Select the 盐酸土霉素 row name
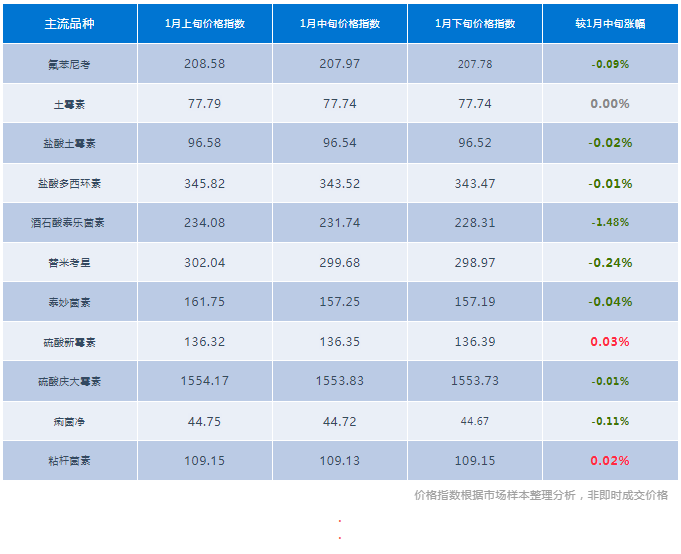The image size is (681, 554). coord(69,144)
